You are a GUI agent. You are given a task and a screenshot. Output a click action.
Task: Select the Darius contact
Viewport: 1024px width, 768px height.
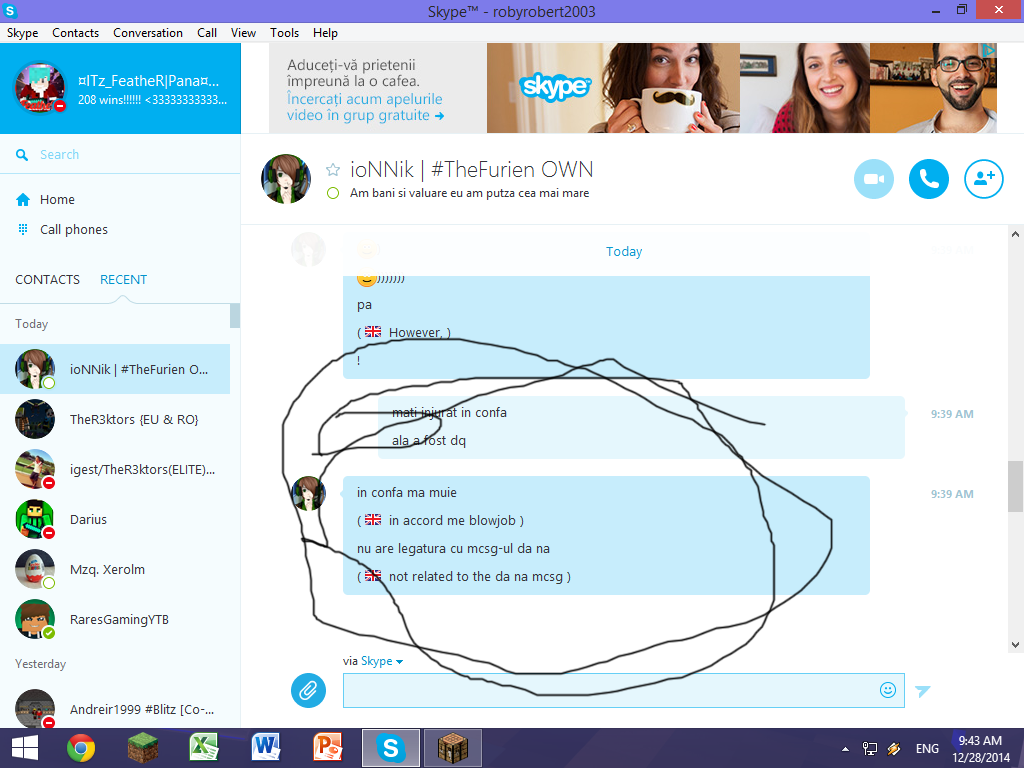tap(115, 519)
